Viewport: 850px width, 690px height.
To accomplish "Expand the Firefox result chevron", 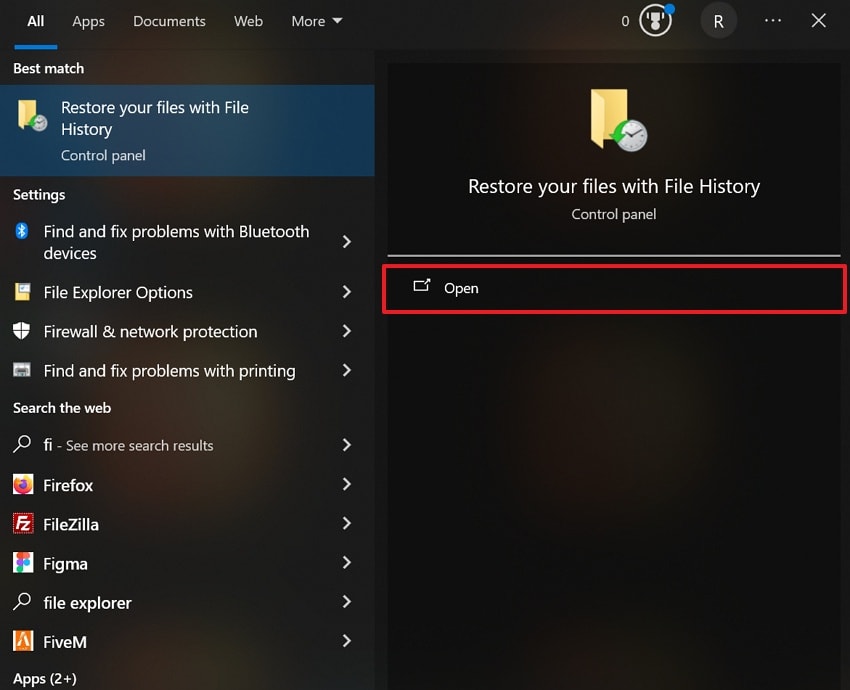I will point(347,485).
